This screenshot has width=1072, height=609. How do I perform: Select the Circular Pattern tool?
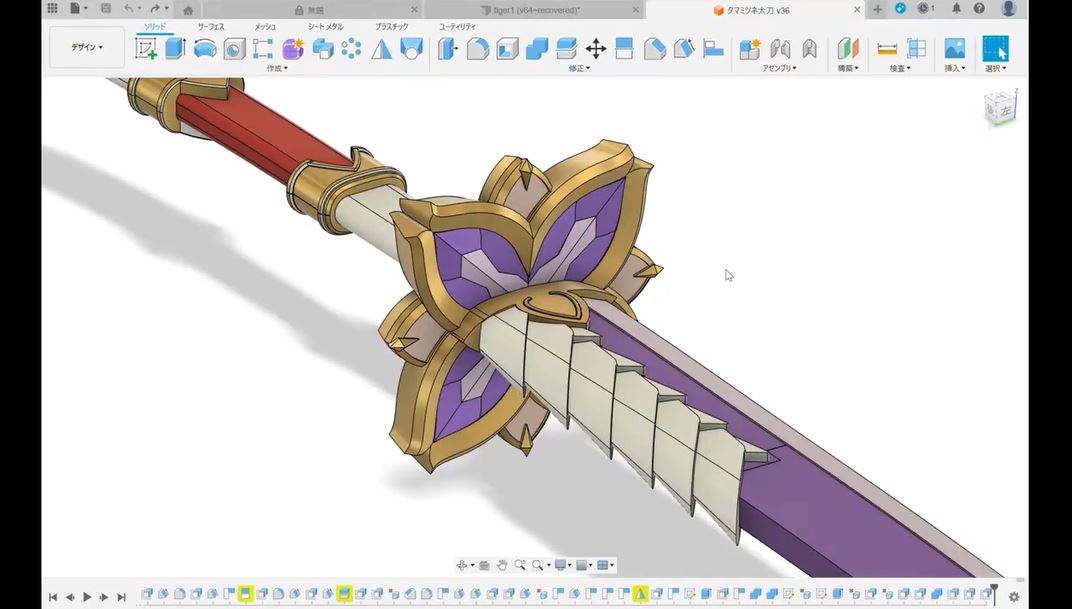pyautogui.click(x=351, y=49)
